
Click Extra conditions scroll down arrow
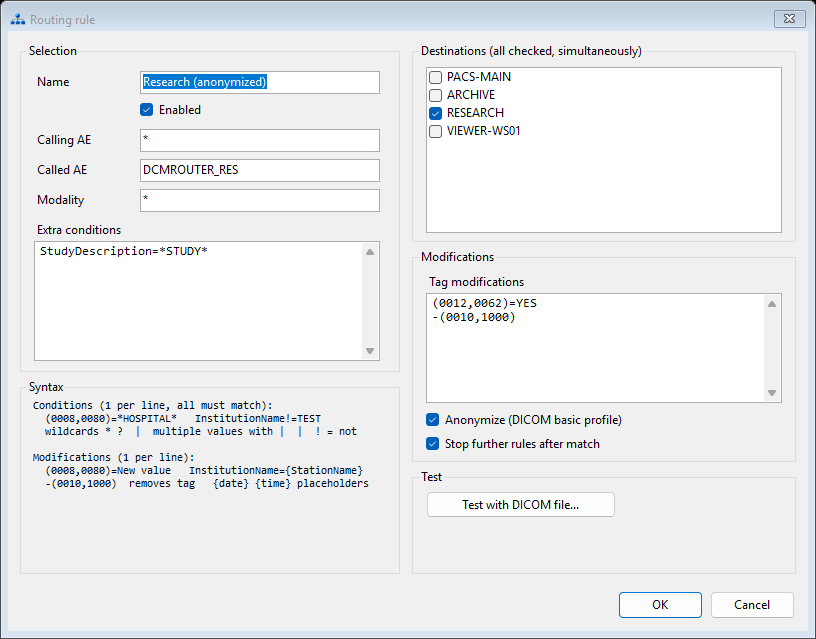pos(370,351)
